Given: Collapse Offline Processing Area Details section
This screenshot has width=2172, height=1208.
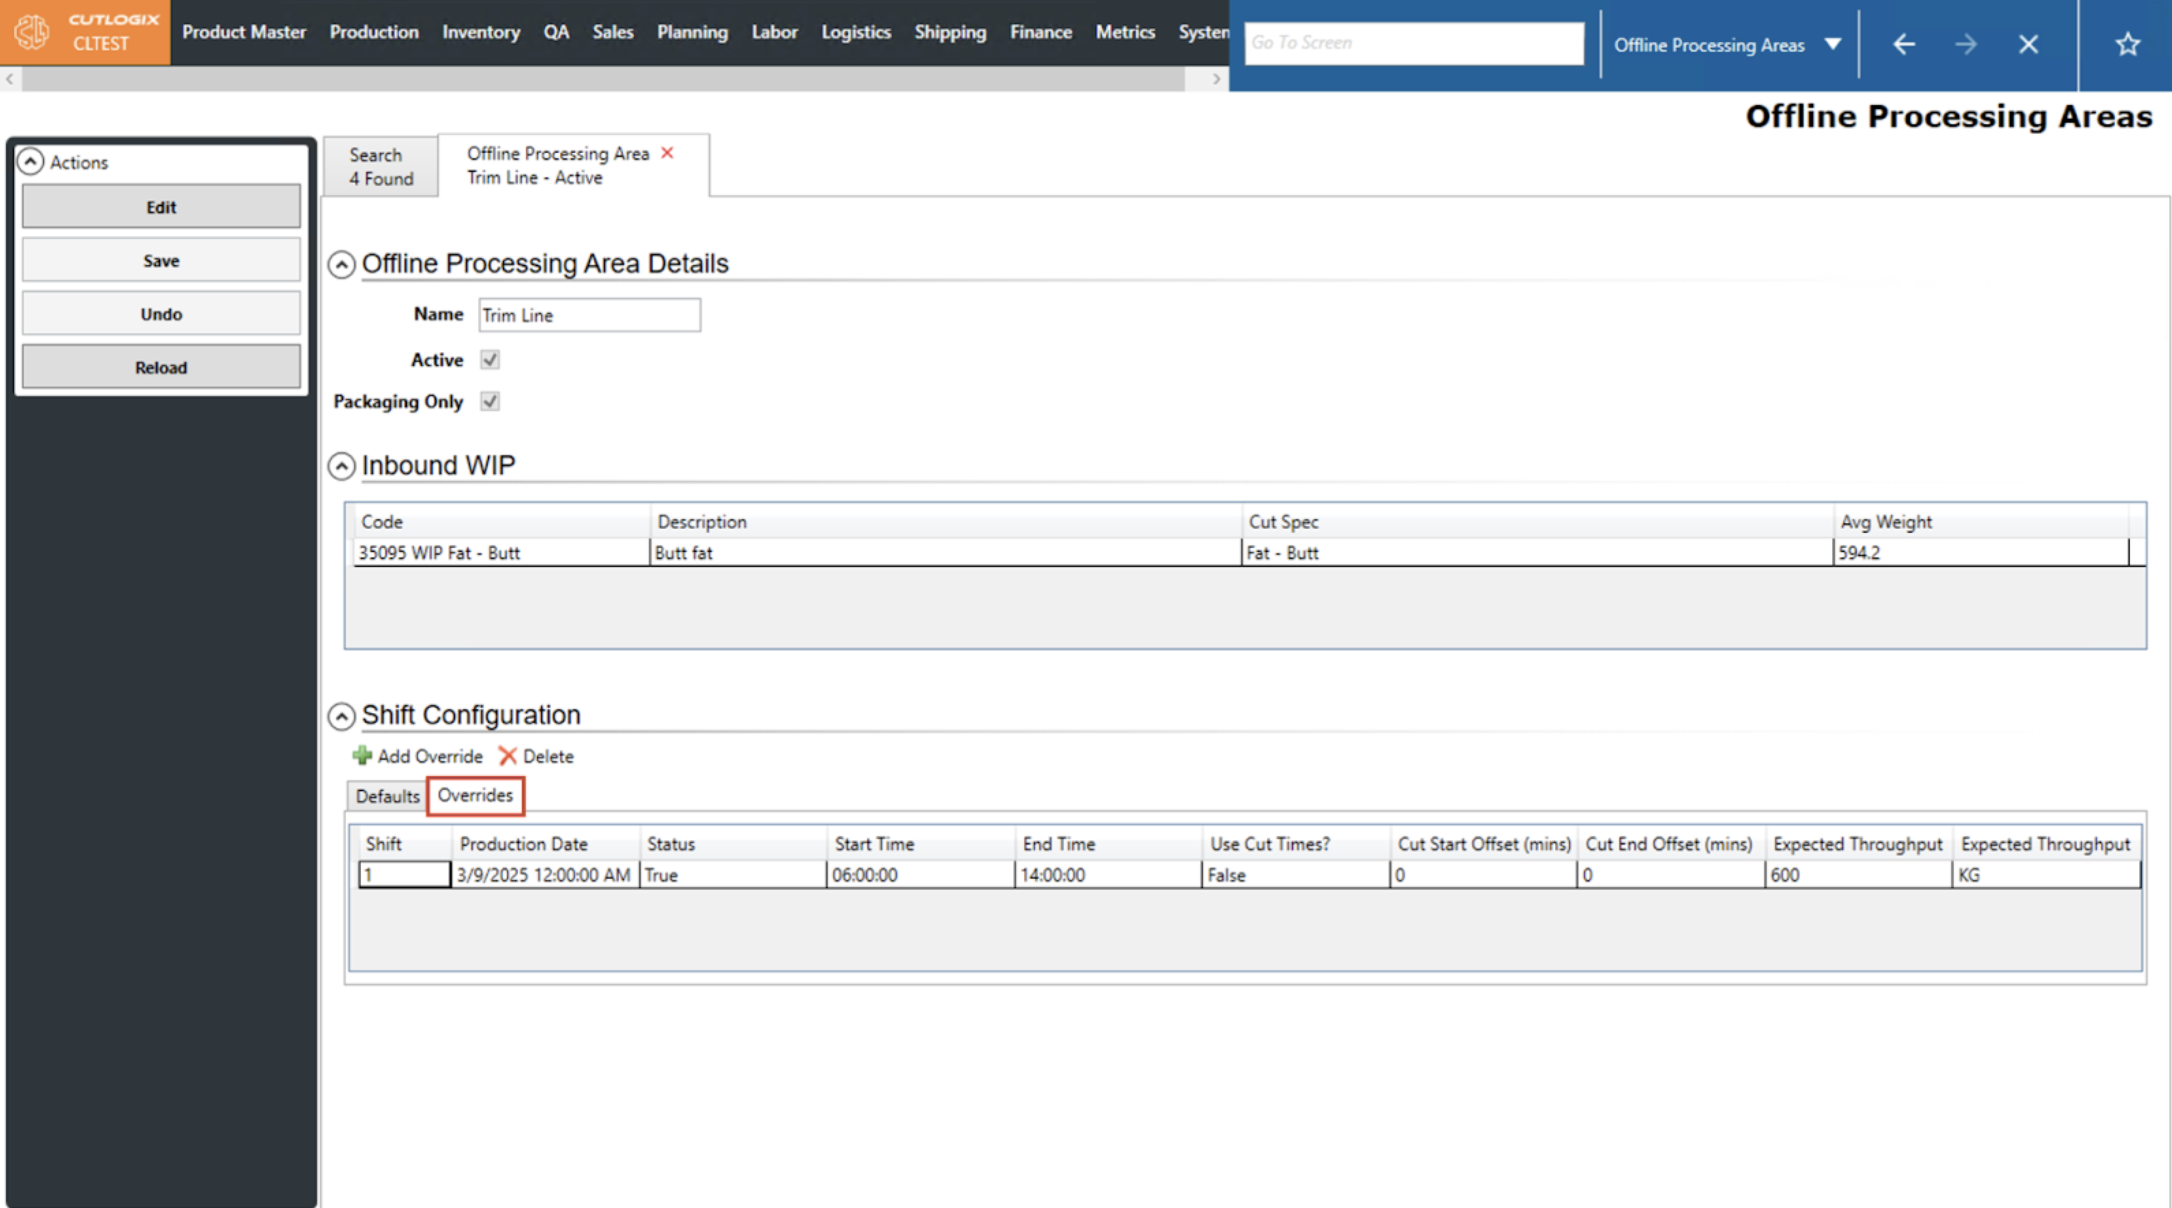Looking at the screenshot, I should 342,264.
